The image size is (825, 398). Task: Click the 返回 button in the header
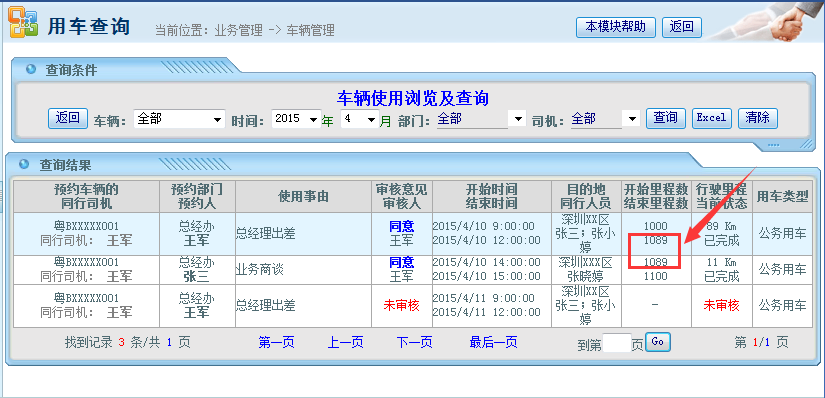pyautogui.click(x=682, y=27)
